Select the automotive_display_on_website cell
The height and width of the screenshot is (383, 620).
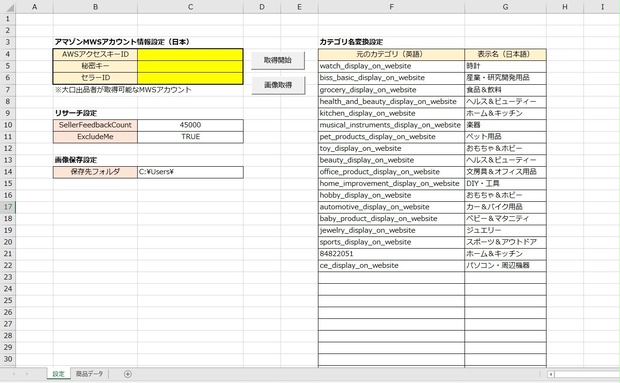tap(391, 207)
